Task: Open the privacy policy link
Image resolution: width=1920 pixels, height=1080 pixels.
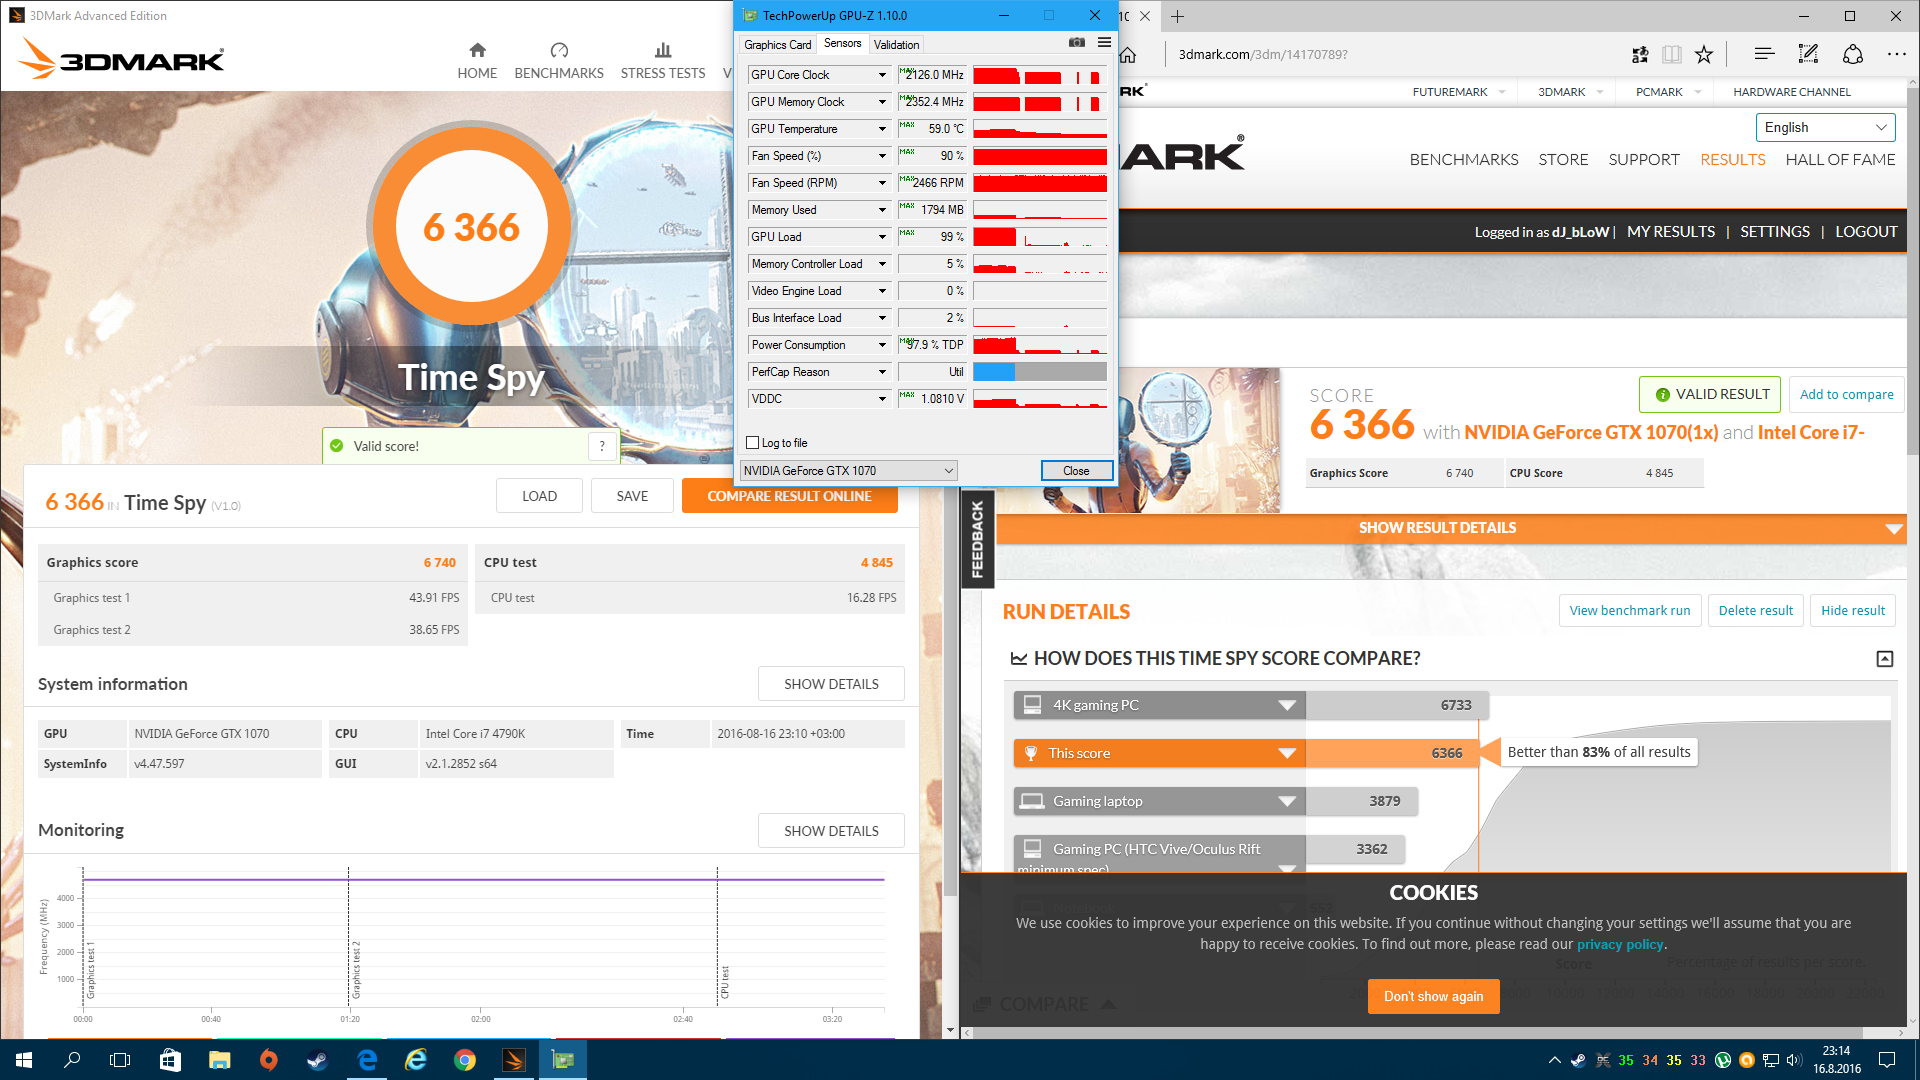Action: click(x=1619, y=944)
